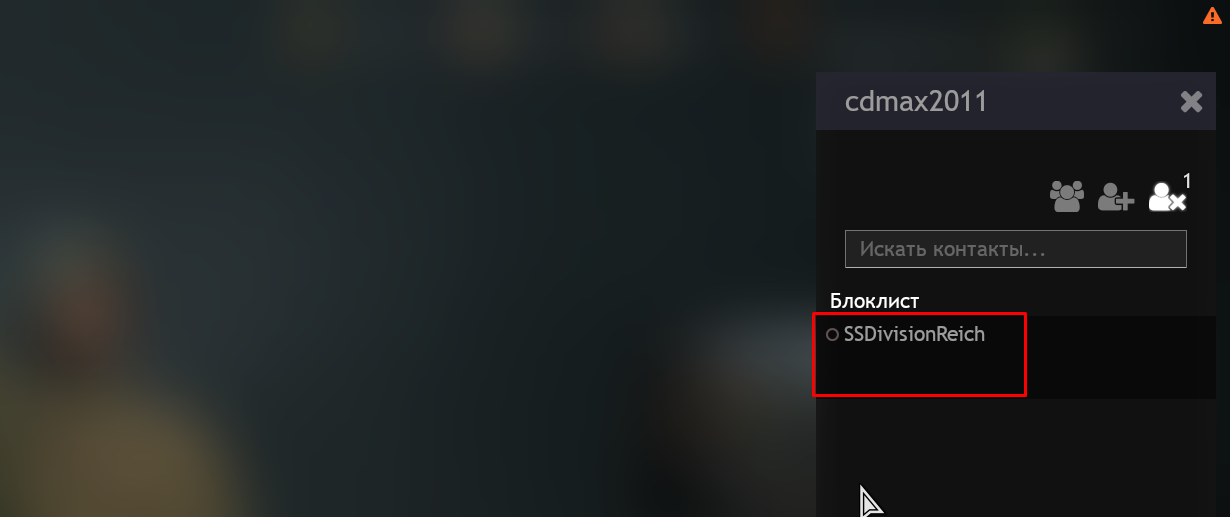
Task: Switch to the blocklist view person-with-x icon
Action: point(1167,196)
